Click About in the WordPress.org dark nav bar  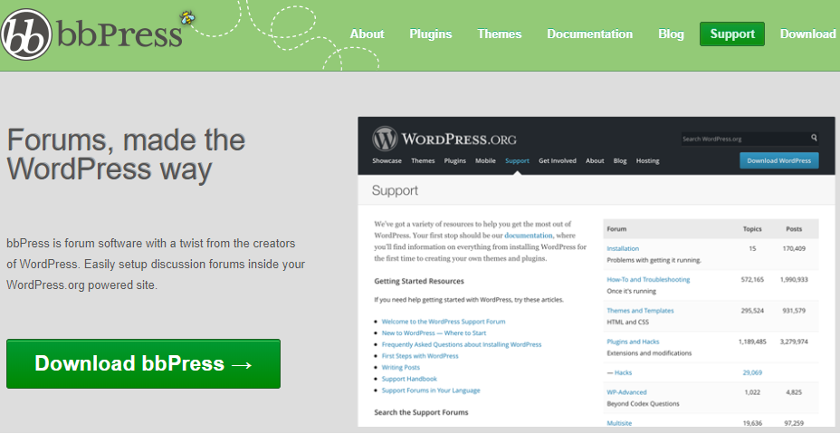click(x=595, y=161)
